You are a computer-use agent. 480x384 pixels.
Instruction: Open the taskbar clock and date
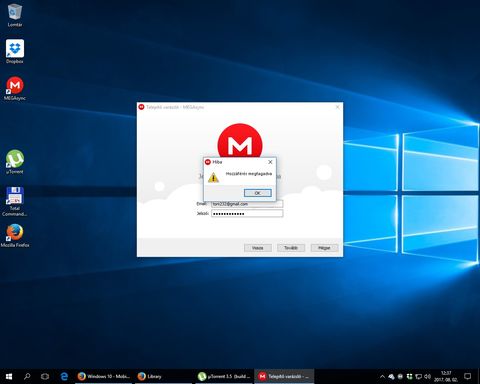coord(446,376)
